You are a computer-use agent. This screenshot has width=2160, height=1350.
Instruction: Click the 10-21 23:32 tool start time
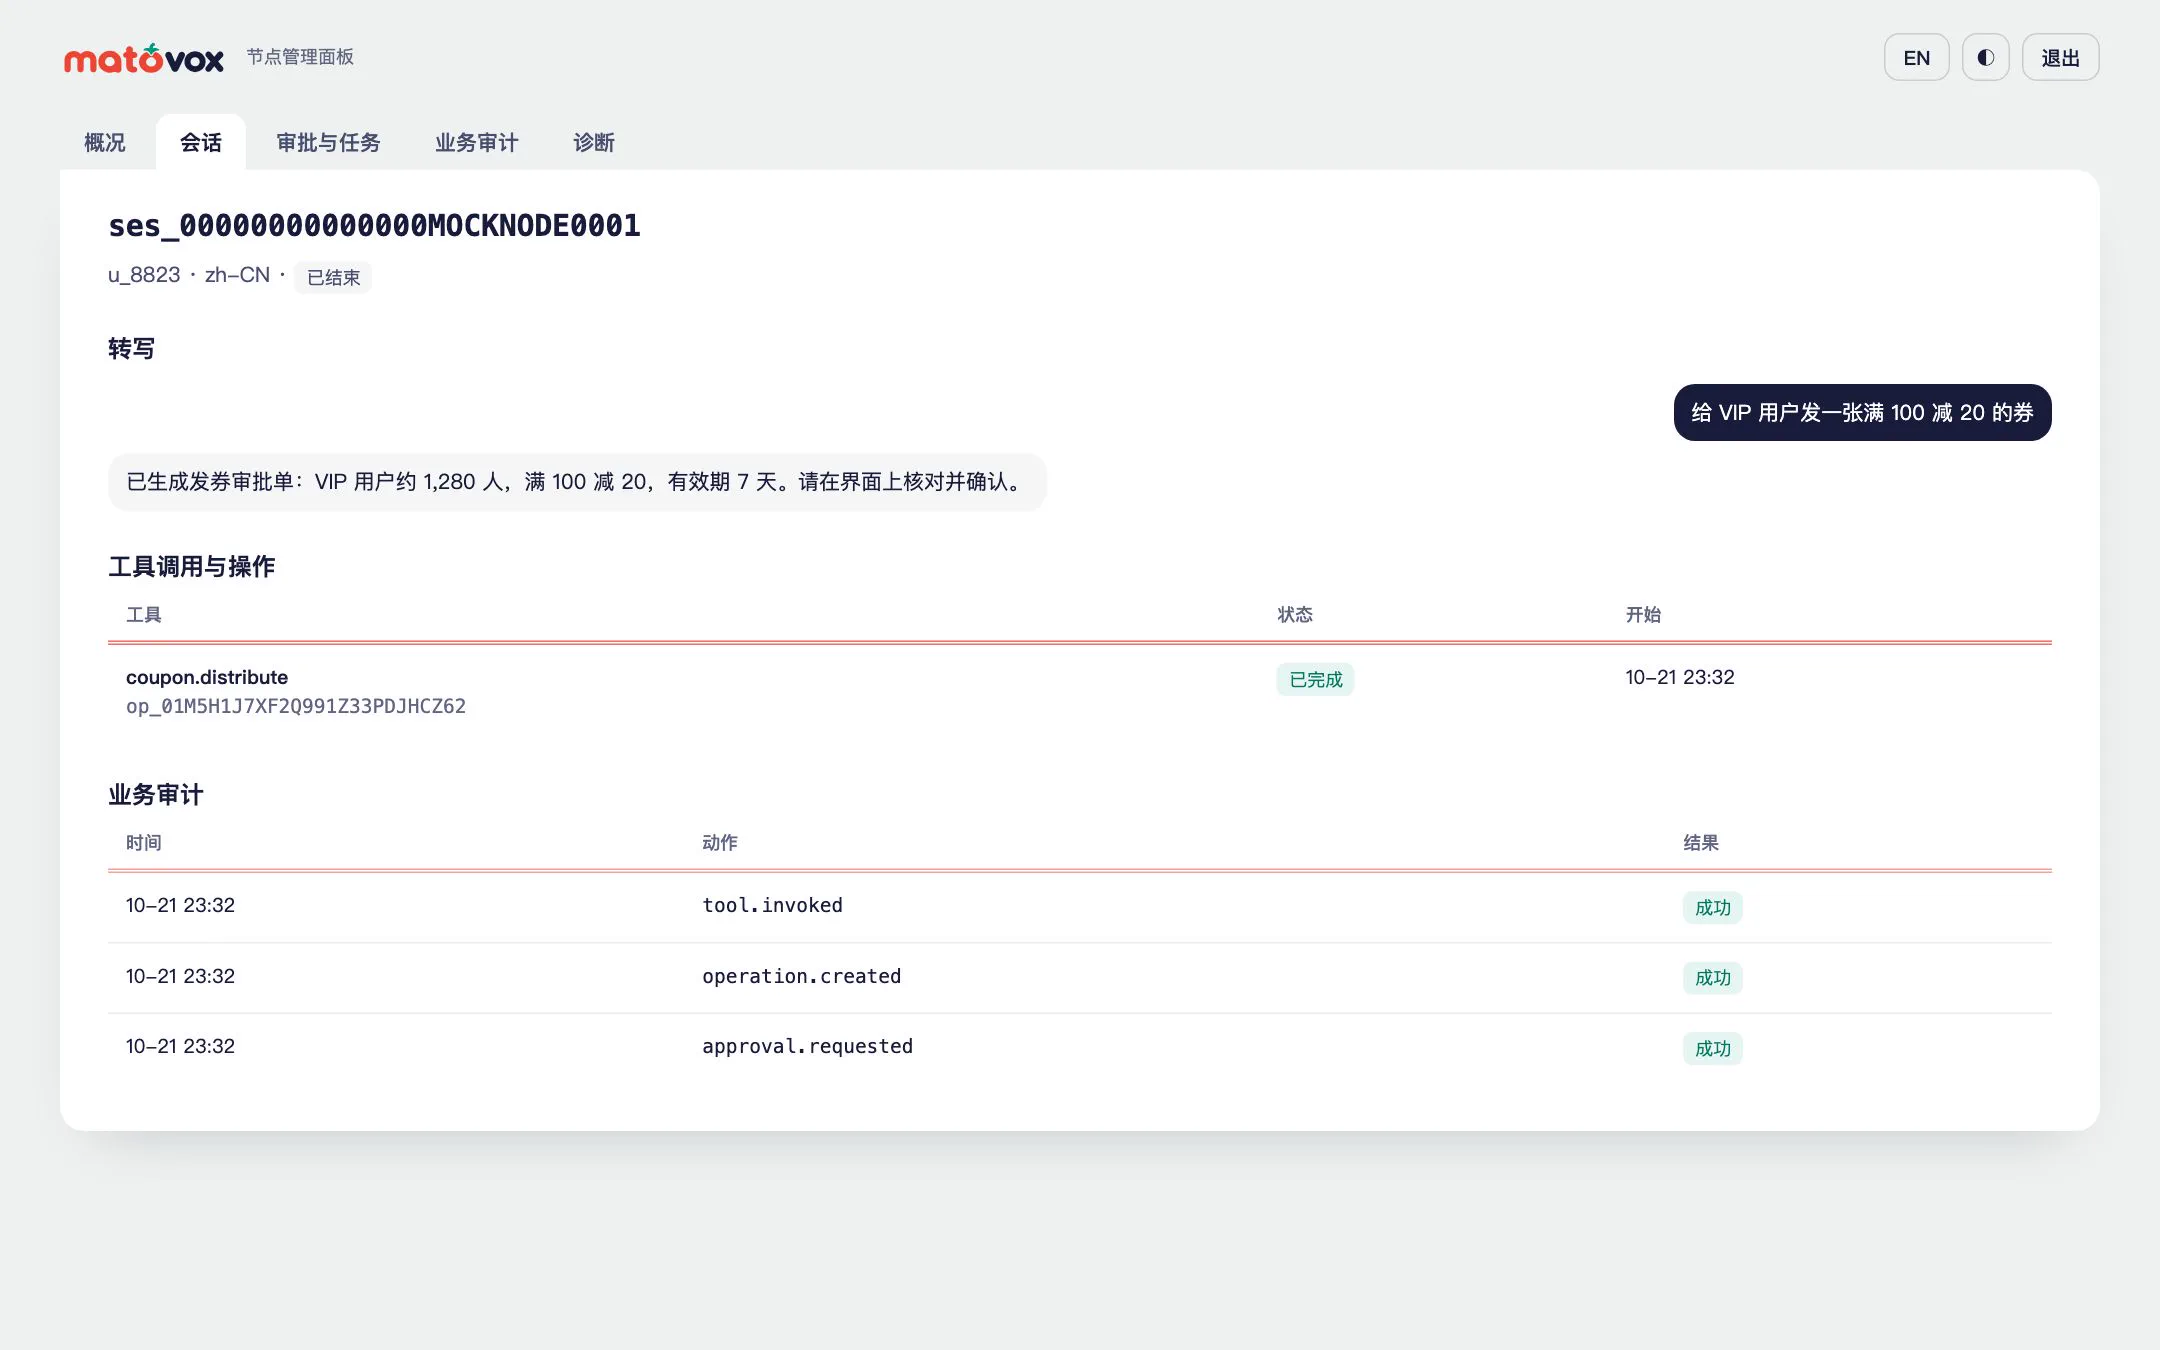pos(1680,677)
